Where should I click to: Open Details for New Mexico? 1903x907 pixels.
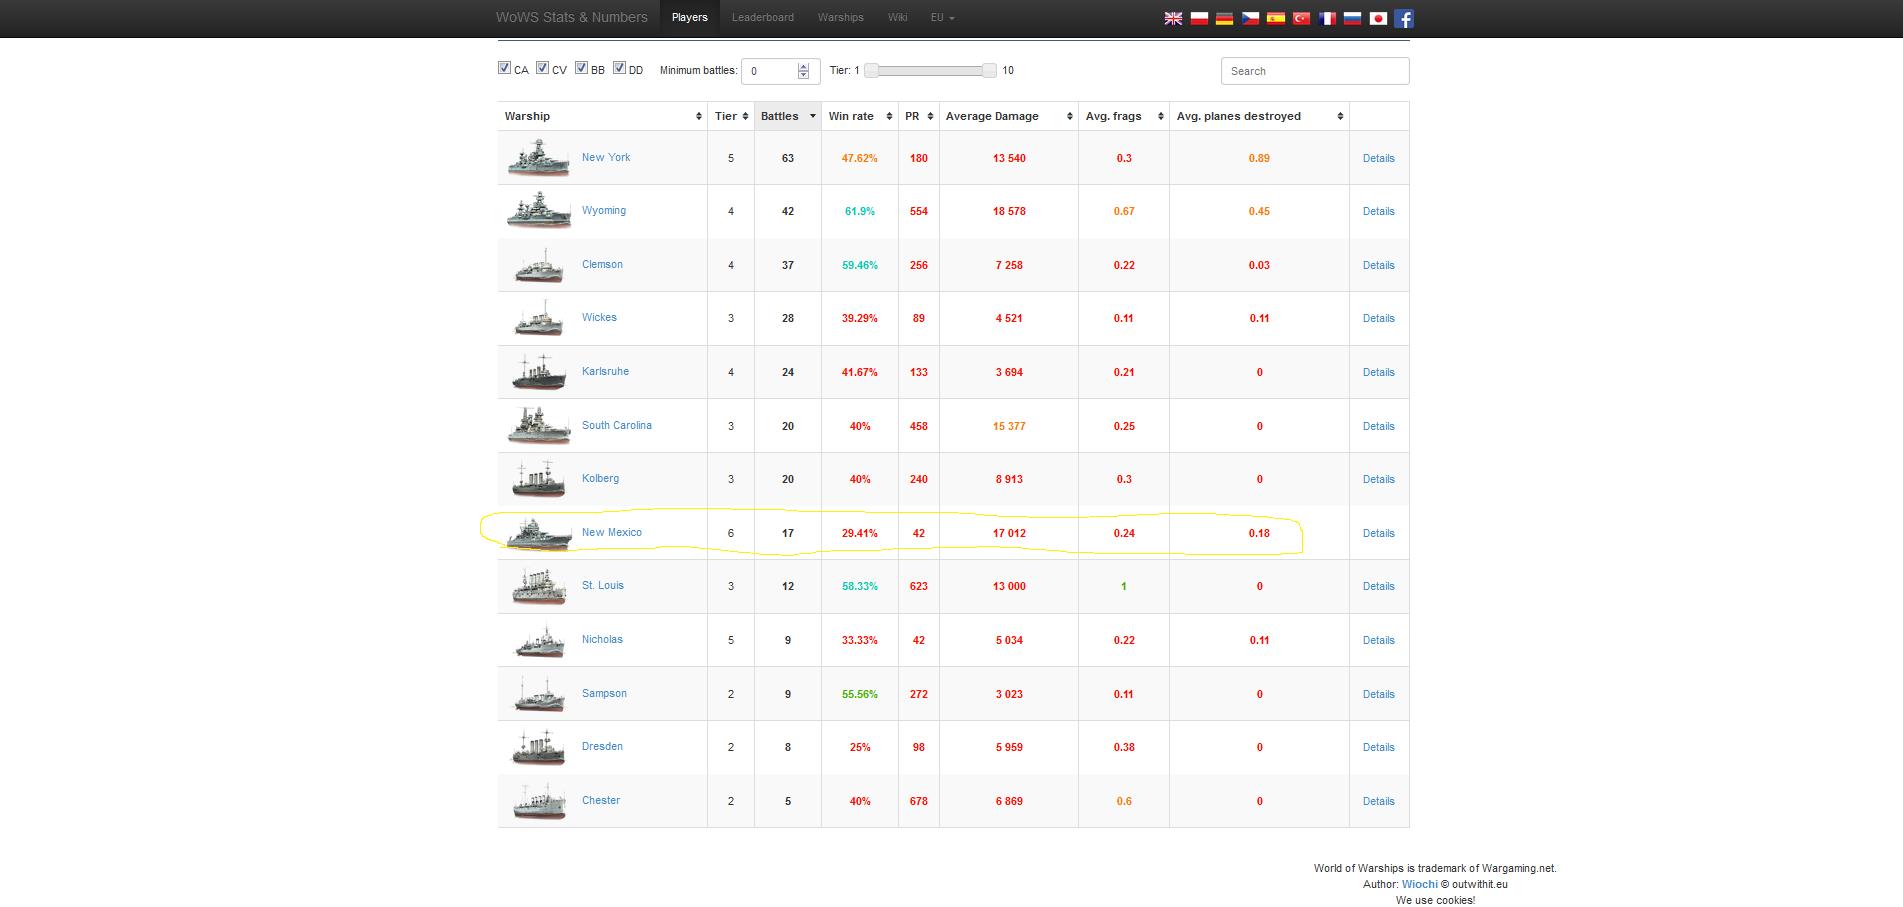1378,533
